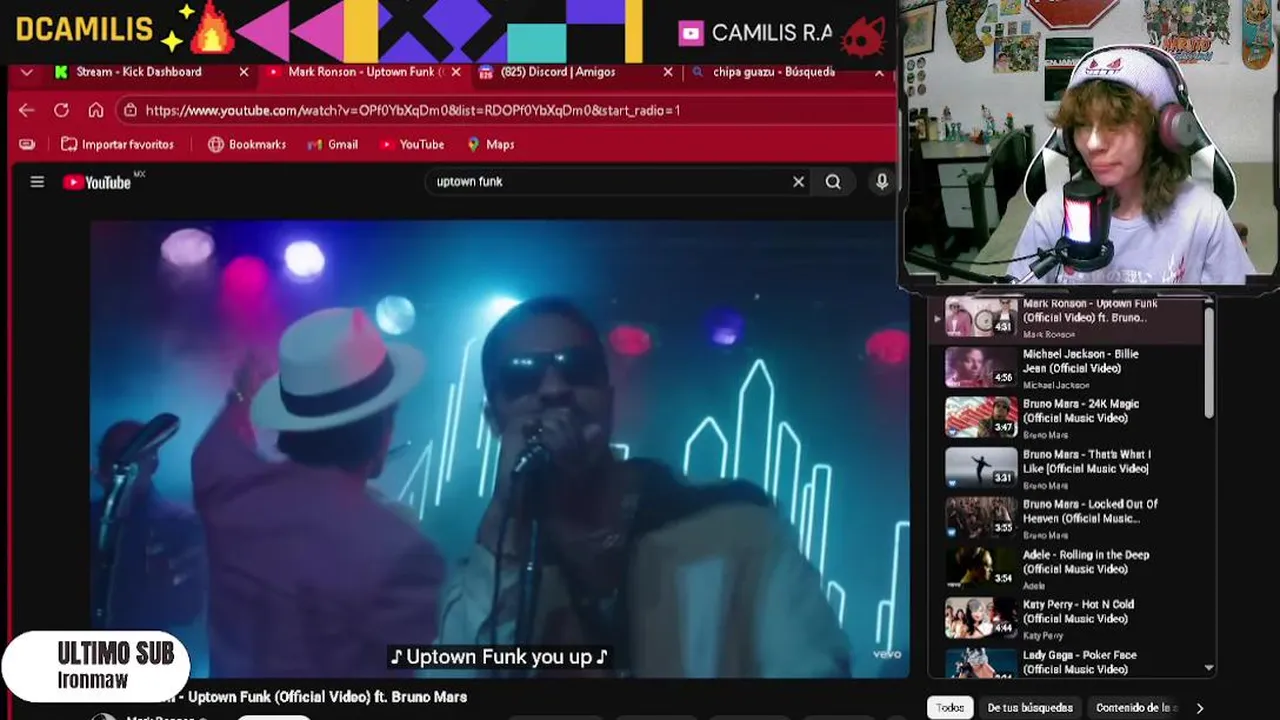Click the address bar URL field
Image resolution: width=1280 pixels, height=720 pixels.
505,110
